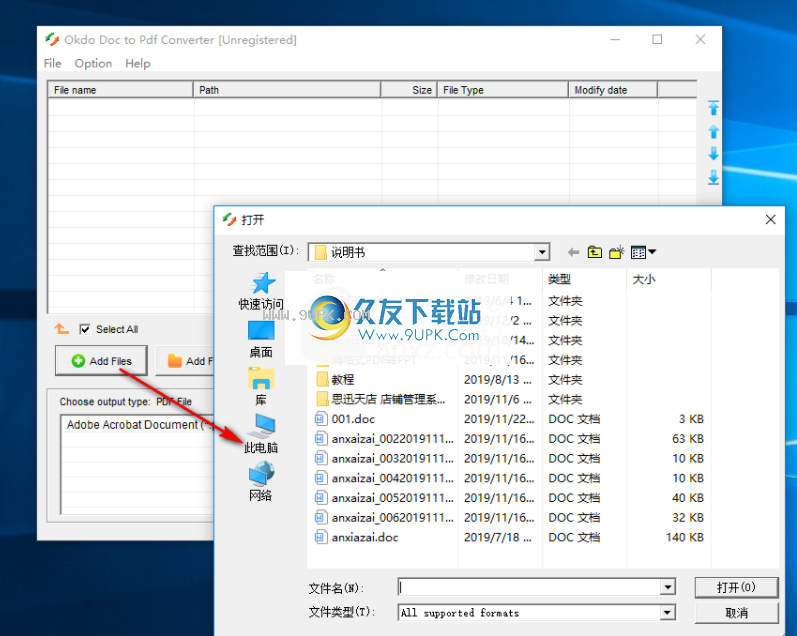Click the 001.doc file icon

click(x=320, y=419)
